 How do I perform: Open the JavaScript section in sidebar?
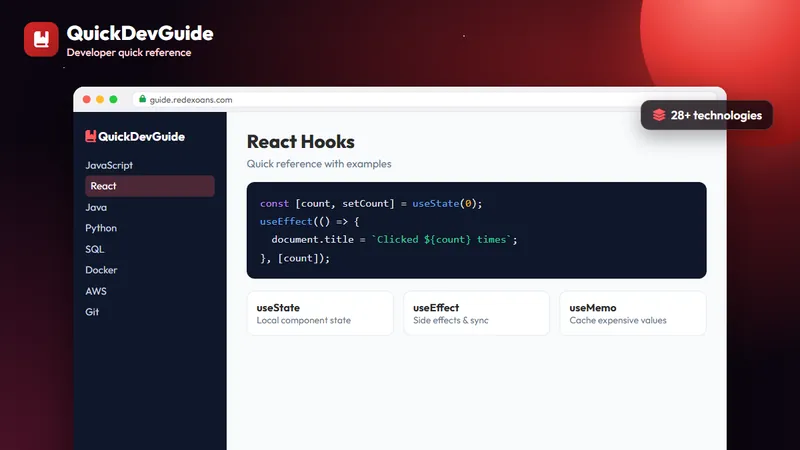(109, 165)
